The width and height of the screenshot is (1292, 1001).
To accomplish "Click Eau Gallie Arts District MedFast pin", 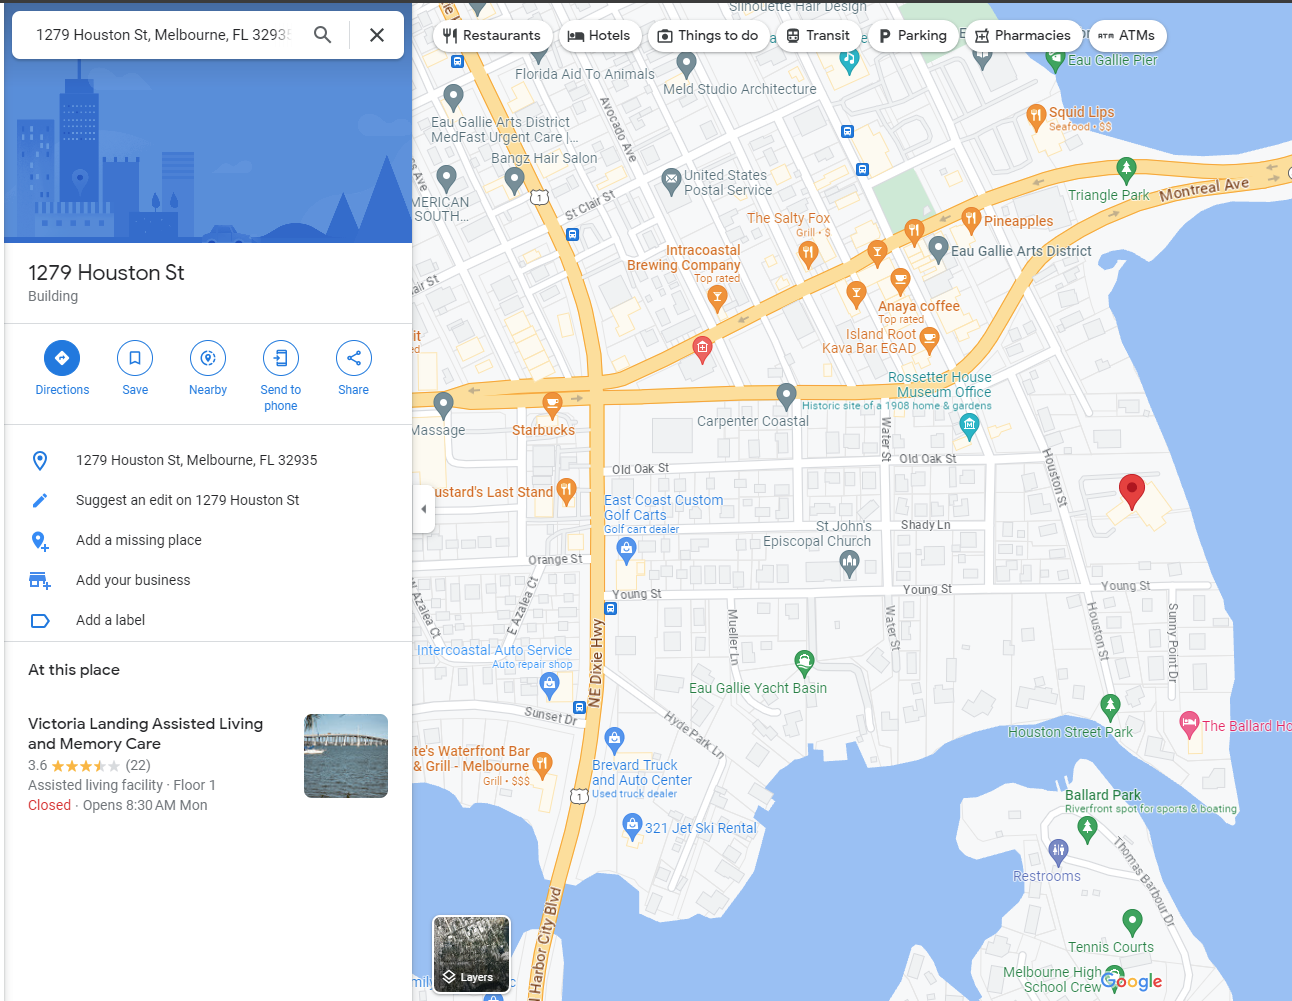I will pos(453,97).
